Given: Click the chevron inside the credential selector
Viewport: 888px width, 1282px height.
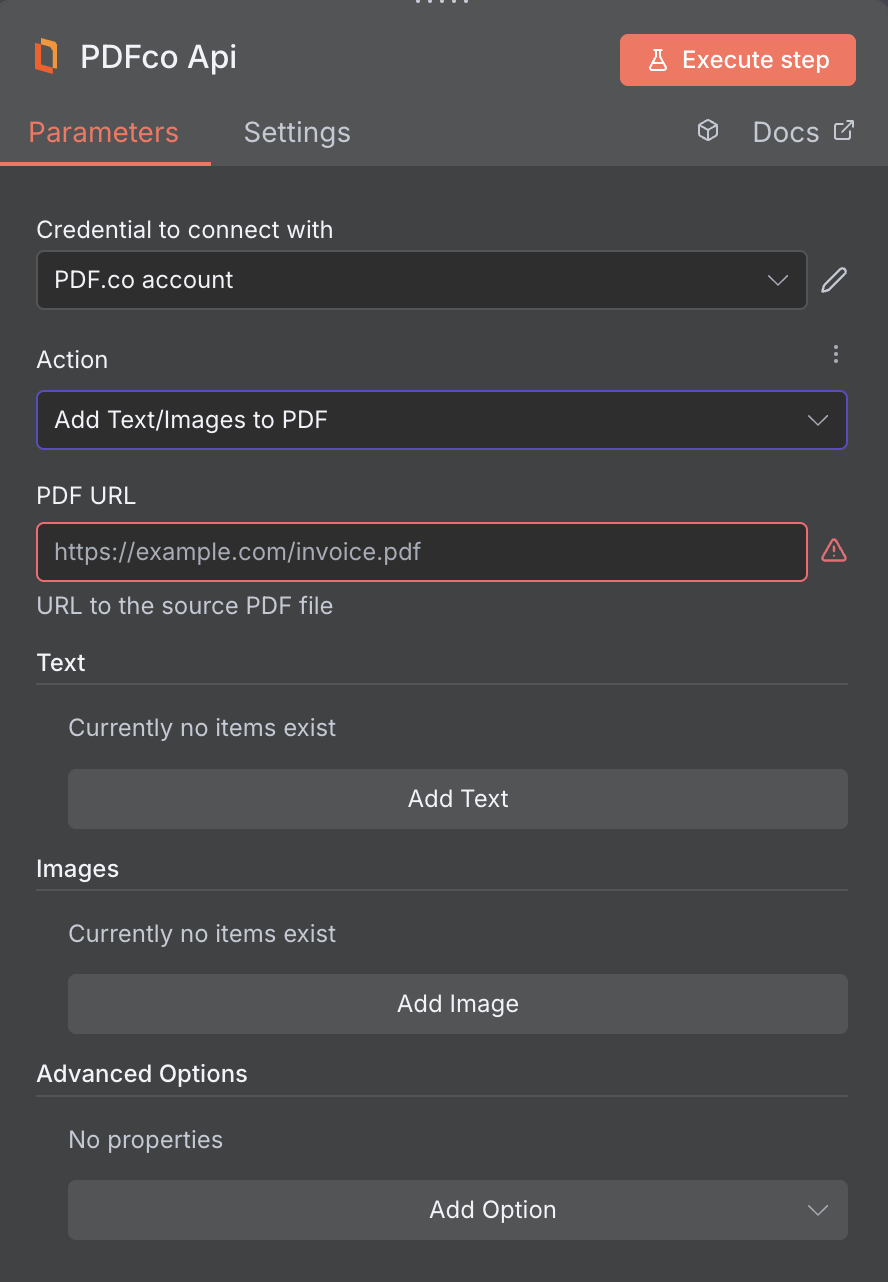Looking at the screenshot, I should click(x=778, y=280).
